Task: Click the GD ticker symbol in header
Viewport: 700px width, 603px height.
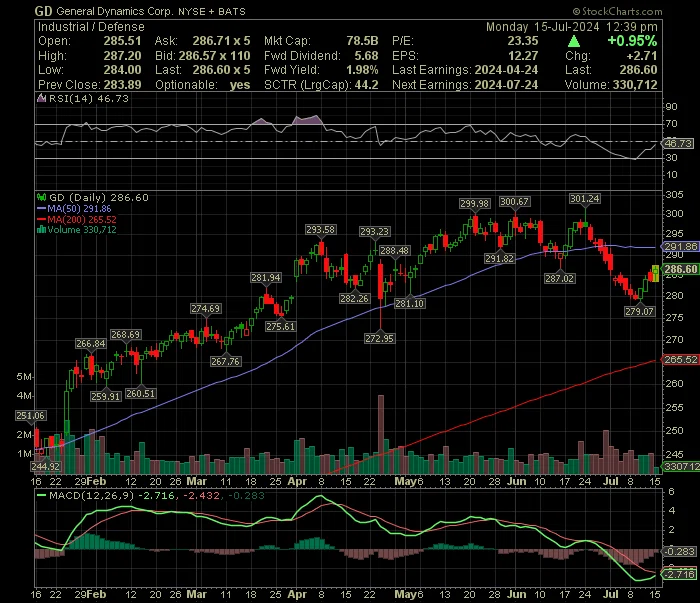Action: [43, 11]
